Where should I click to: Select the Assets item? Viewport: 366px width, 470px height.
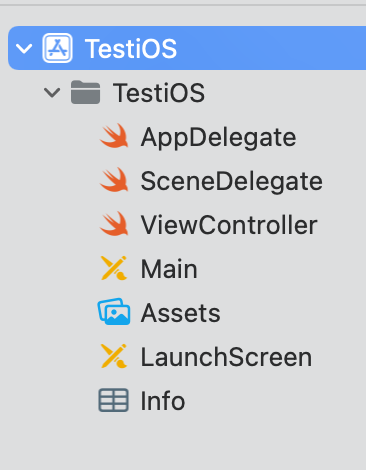point(180,313)
